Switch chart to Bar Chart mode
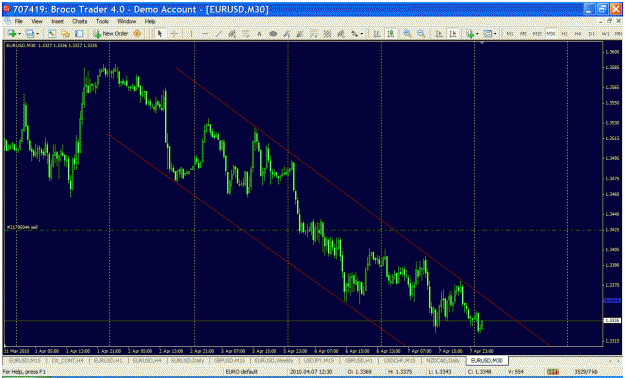 [376, 34]
